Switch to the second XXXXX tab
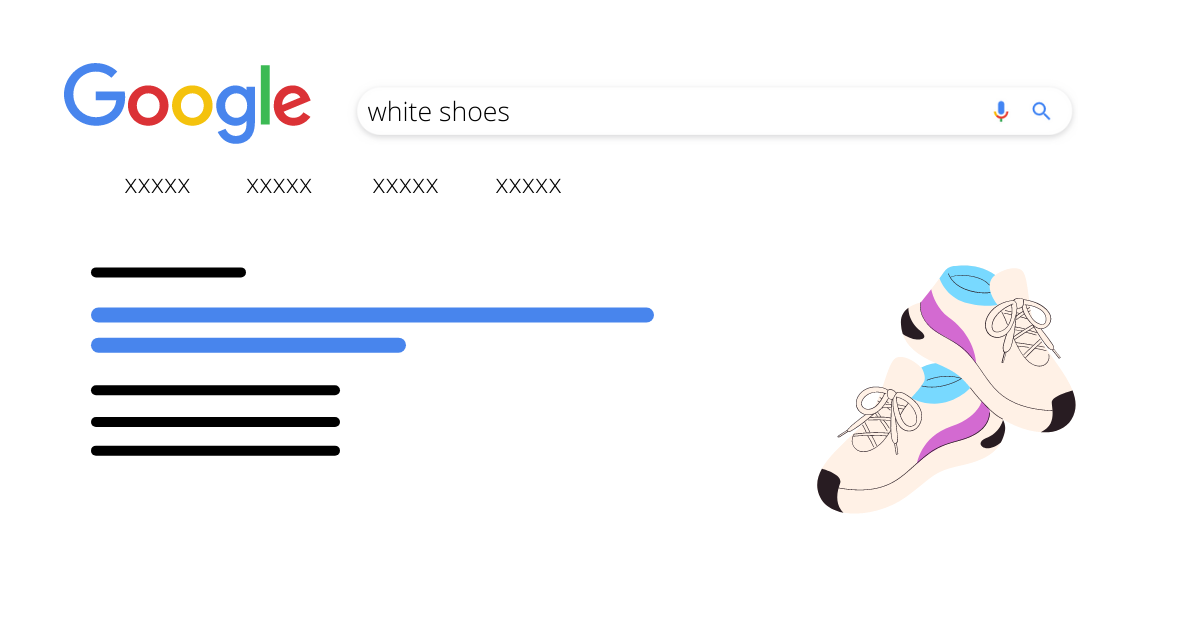Screen dimensions: 1200x630 279,186
